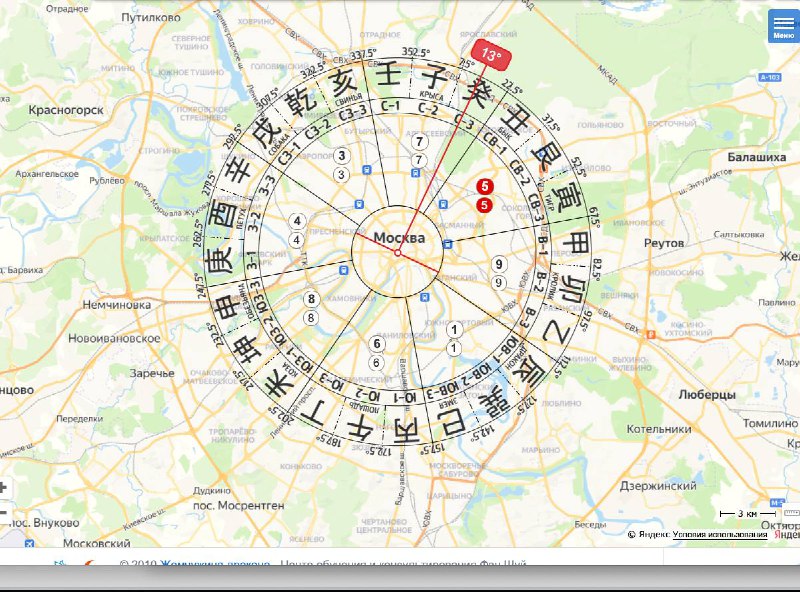Click the A-103 road badge

769,77
